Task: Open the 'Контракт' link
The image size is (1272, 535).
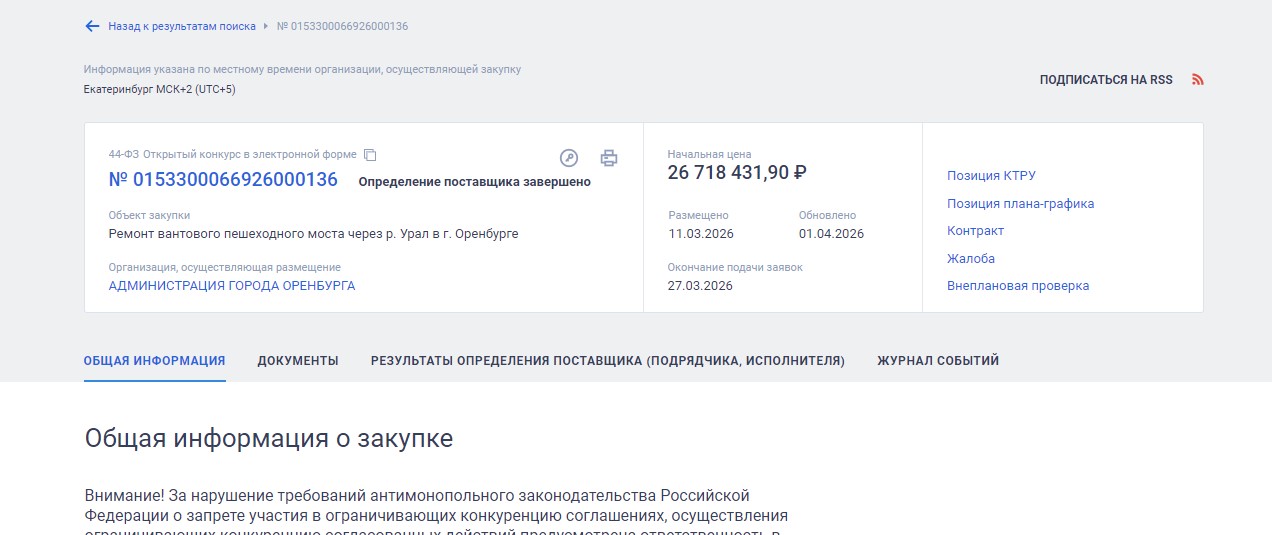Action: (x=975, y=231)
